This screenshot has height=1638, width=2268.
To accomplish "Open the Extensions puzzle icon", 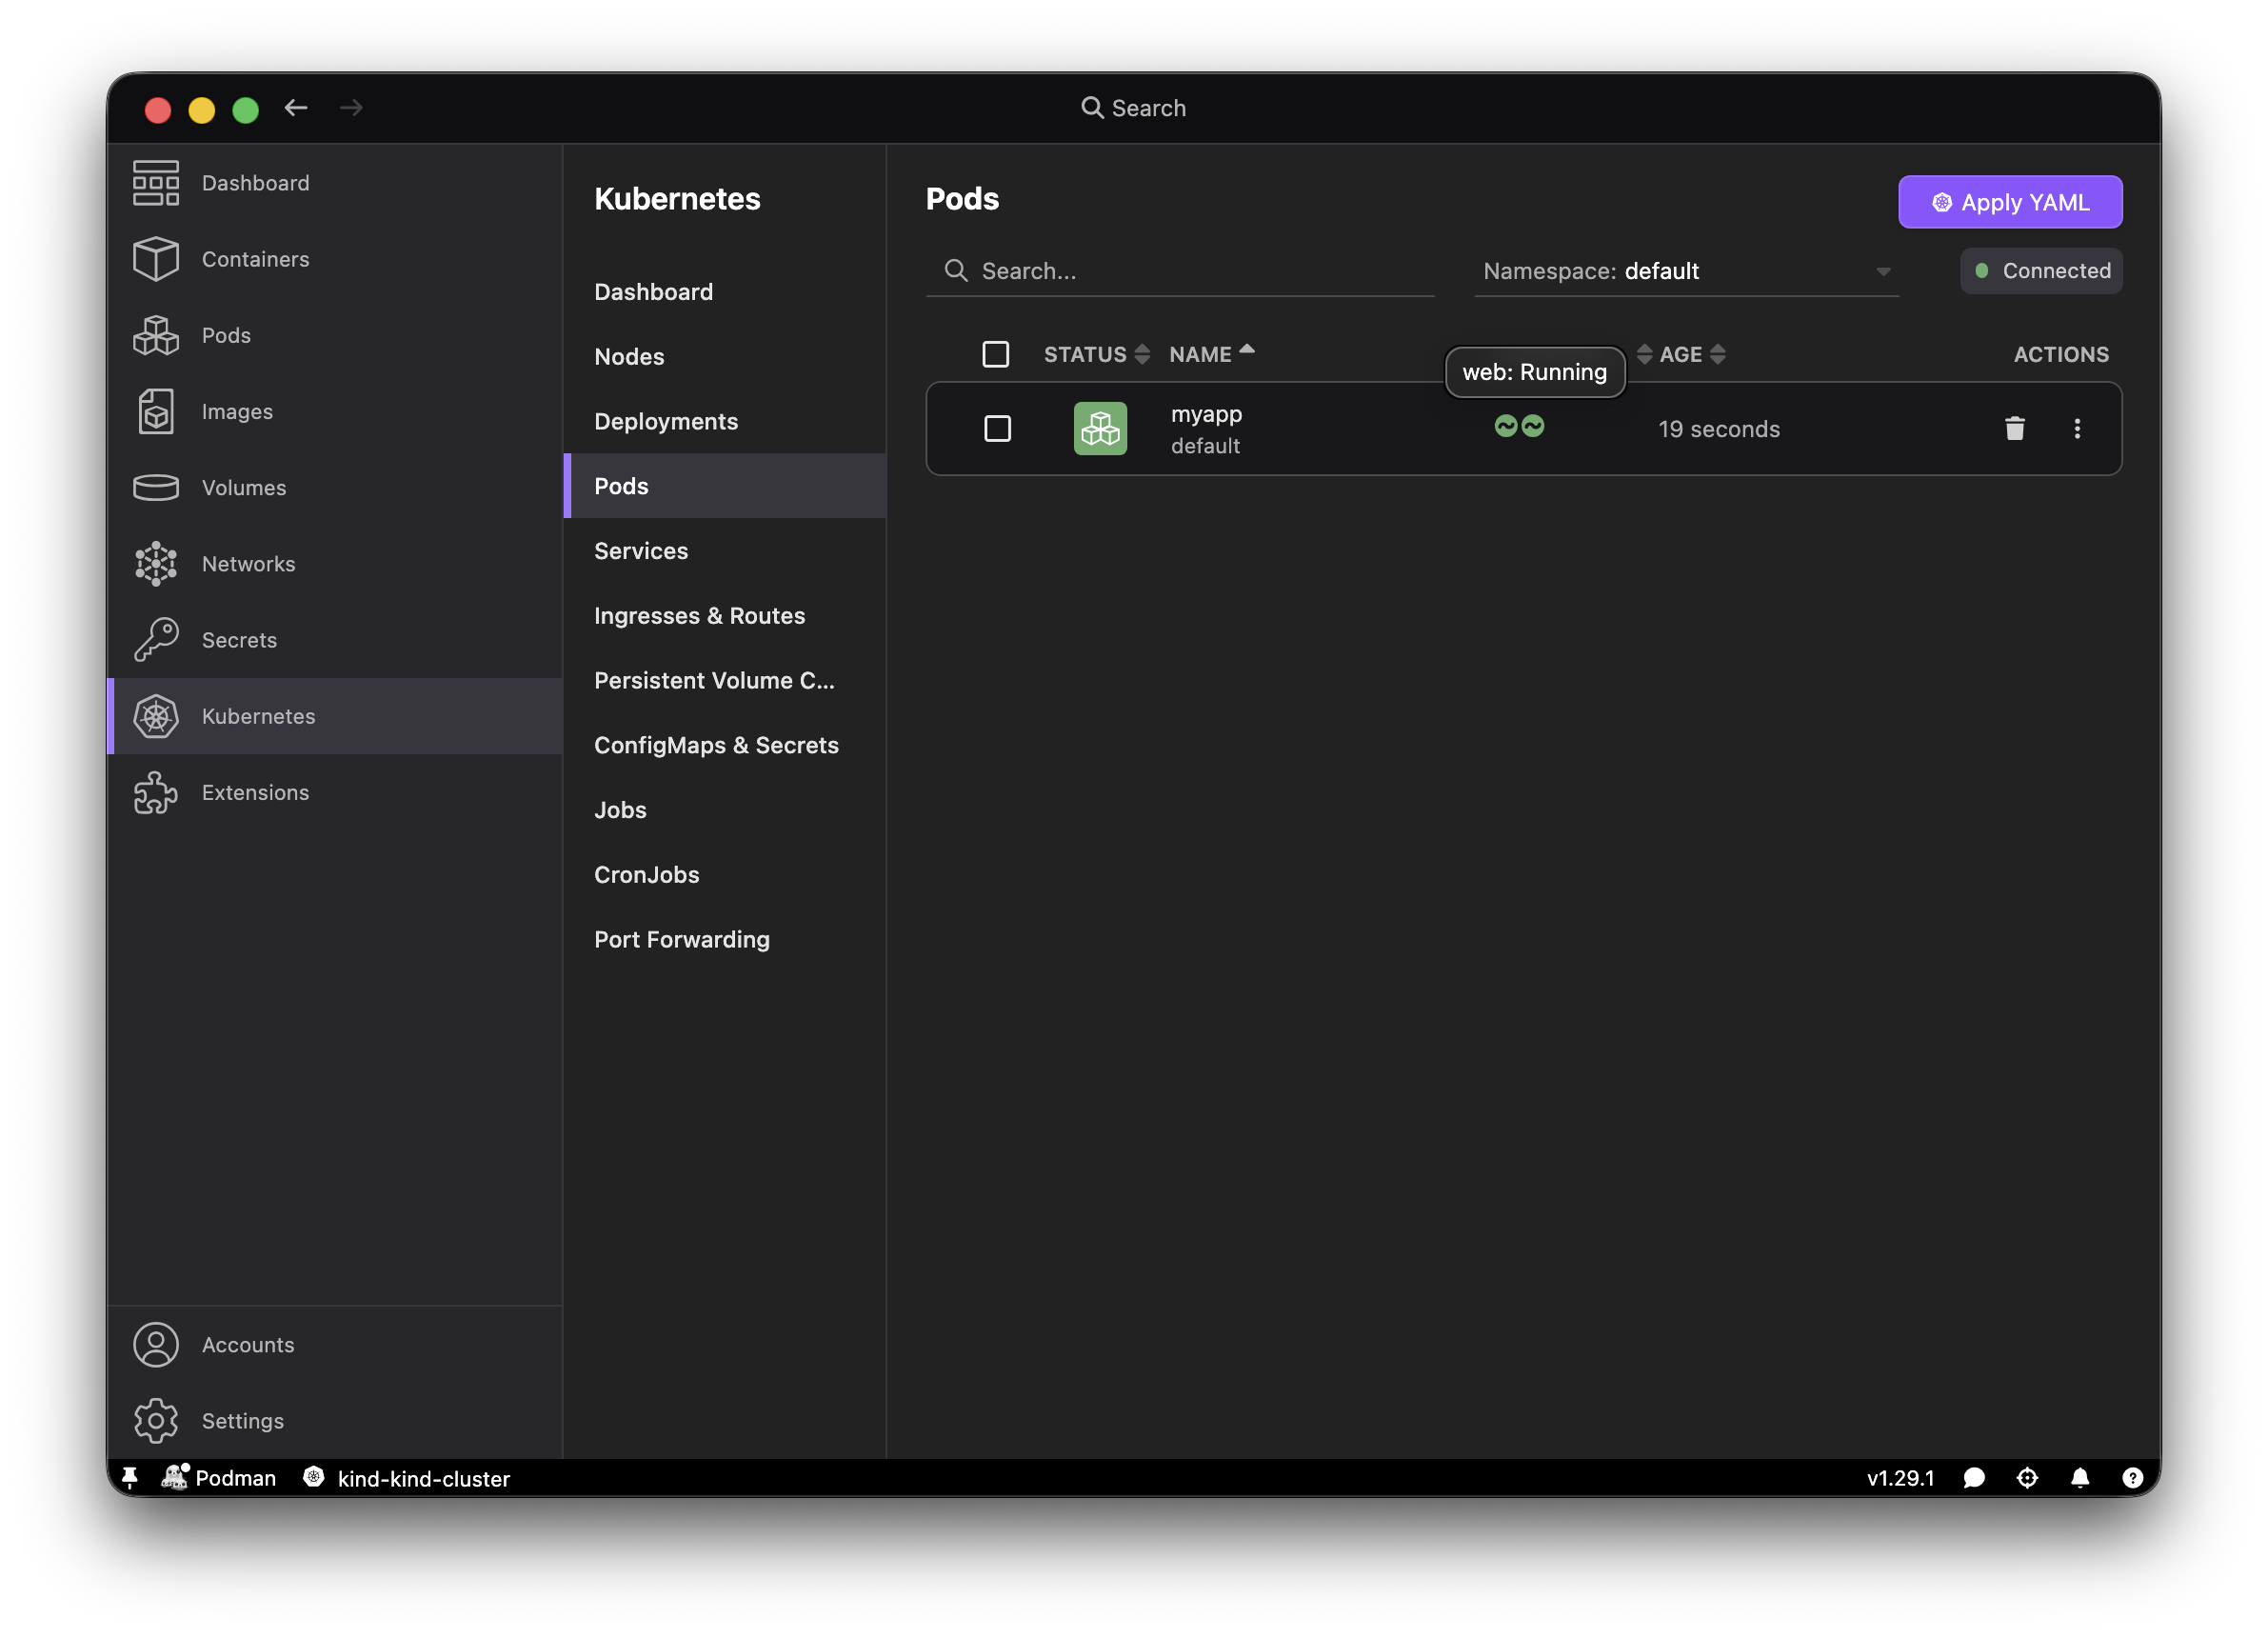I will coord(155,792).
